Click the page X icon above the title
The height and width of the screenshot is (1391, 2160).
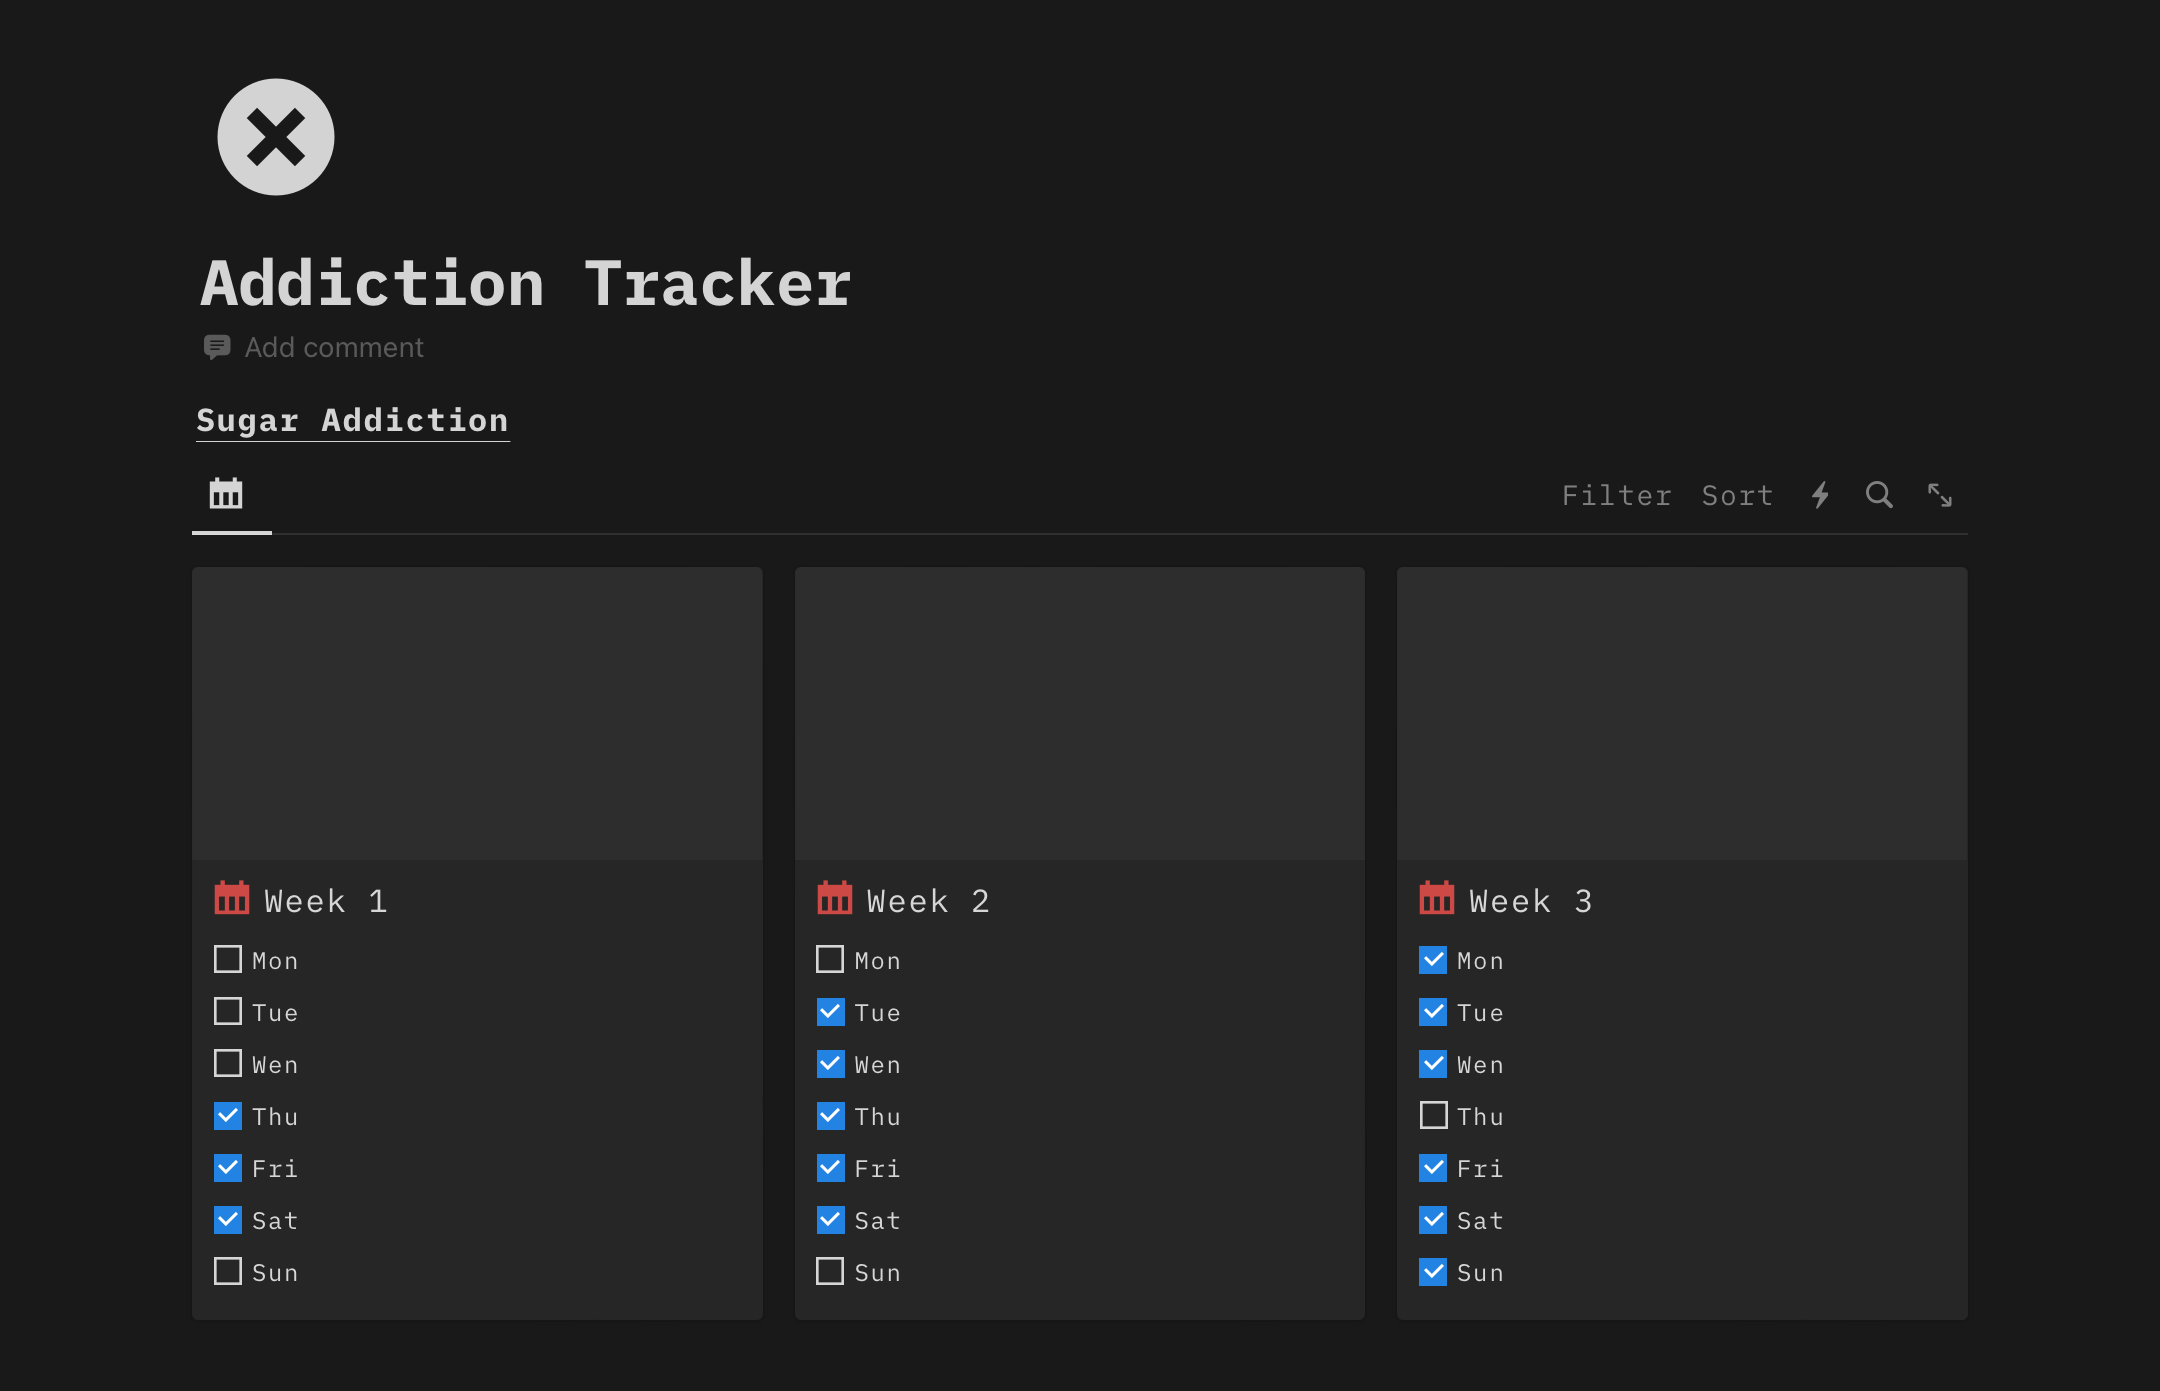[x=276, y=137]
